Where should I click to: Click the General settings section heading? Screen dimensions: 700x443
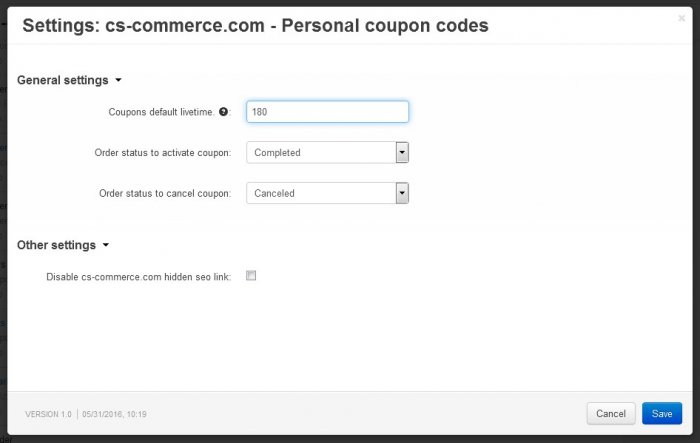[62, 80]
